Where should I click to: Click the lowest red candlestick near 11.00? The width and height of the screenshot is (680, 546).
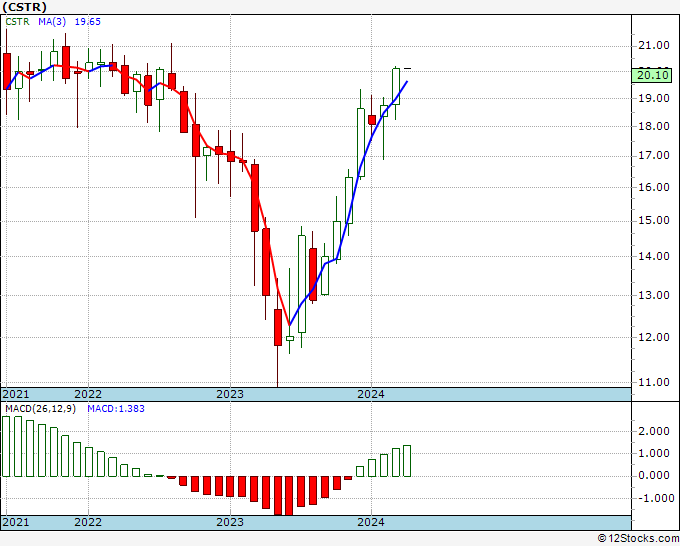(x=278, y=327)
